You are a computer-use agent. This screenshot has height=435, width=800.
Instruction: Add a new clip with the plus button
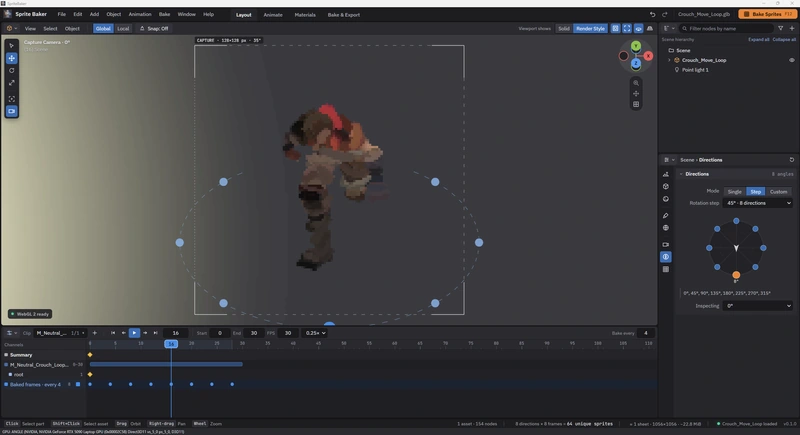[94, 333]
